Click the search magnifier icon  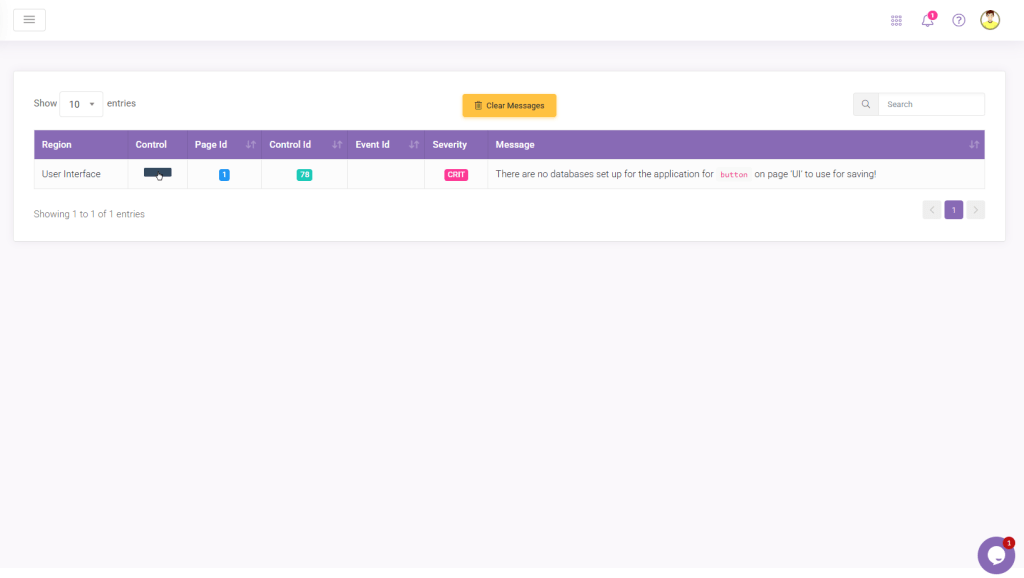(865, 104)
